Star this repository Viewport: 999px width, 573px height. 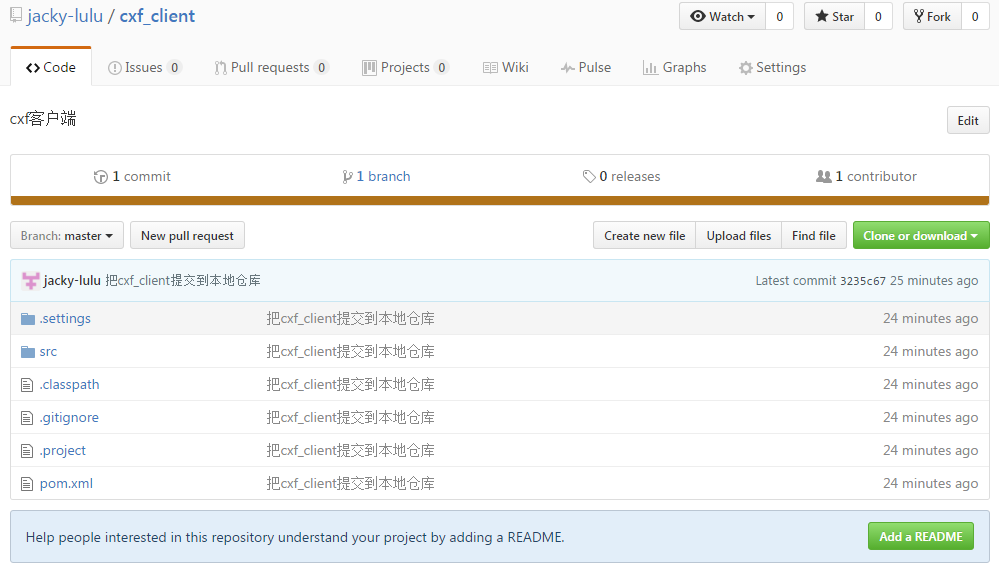click(834, 17)
